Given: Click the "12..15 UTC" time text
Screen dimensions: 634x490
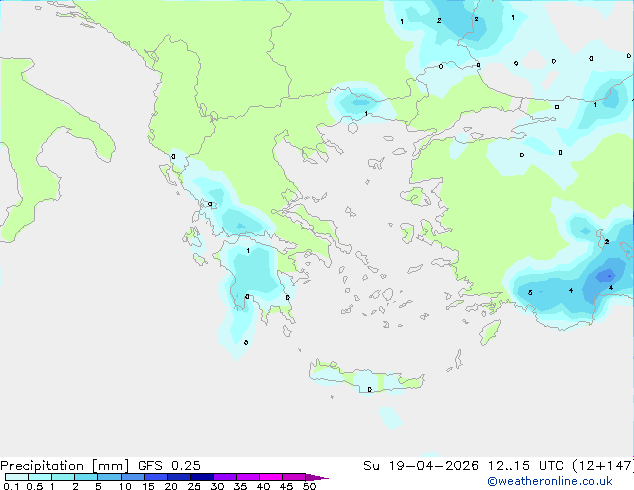Looking at the screenshot, I should (526, 466).
